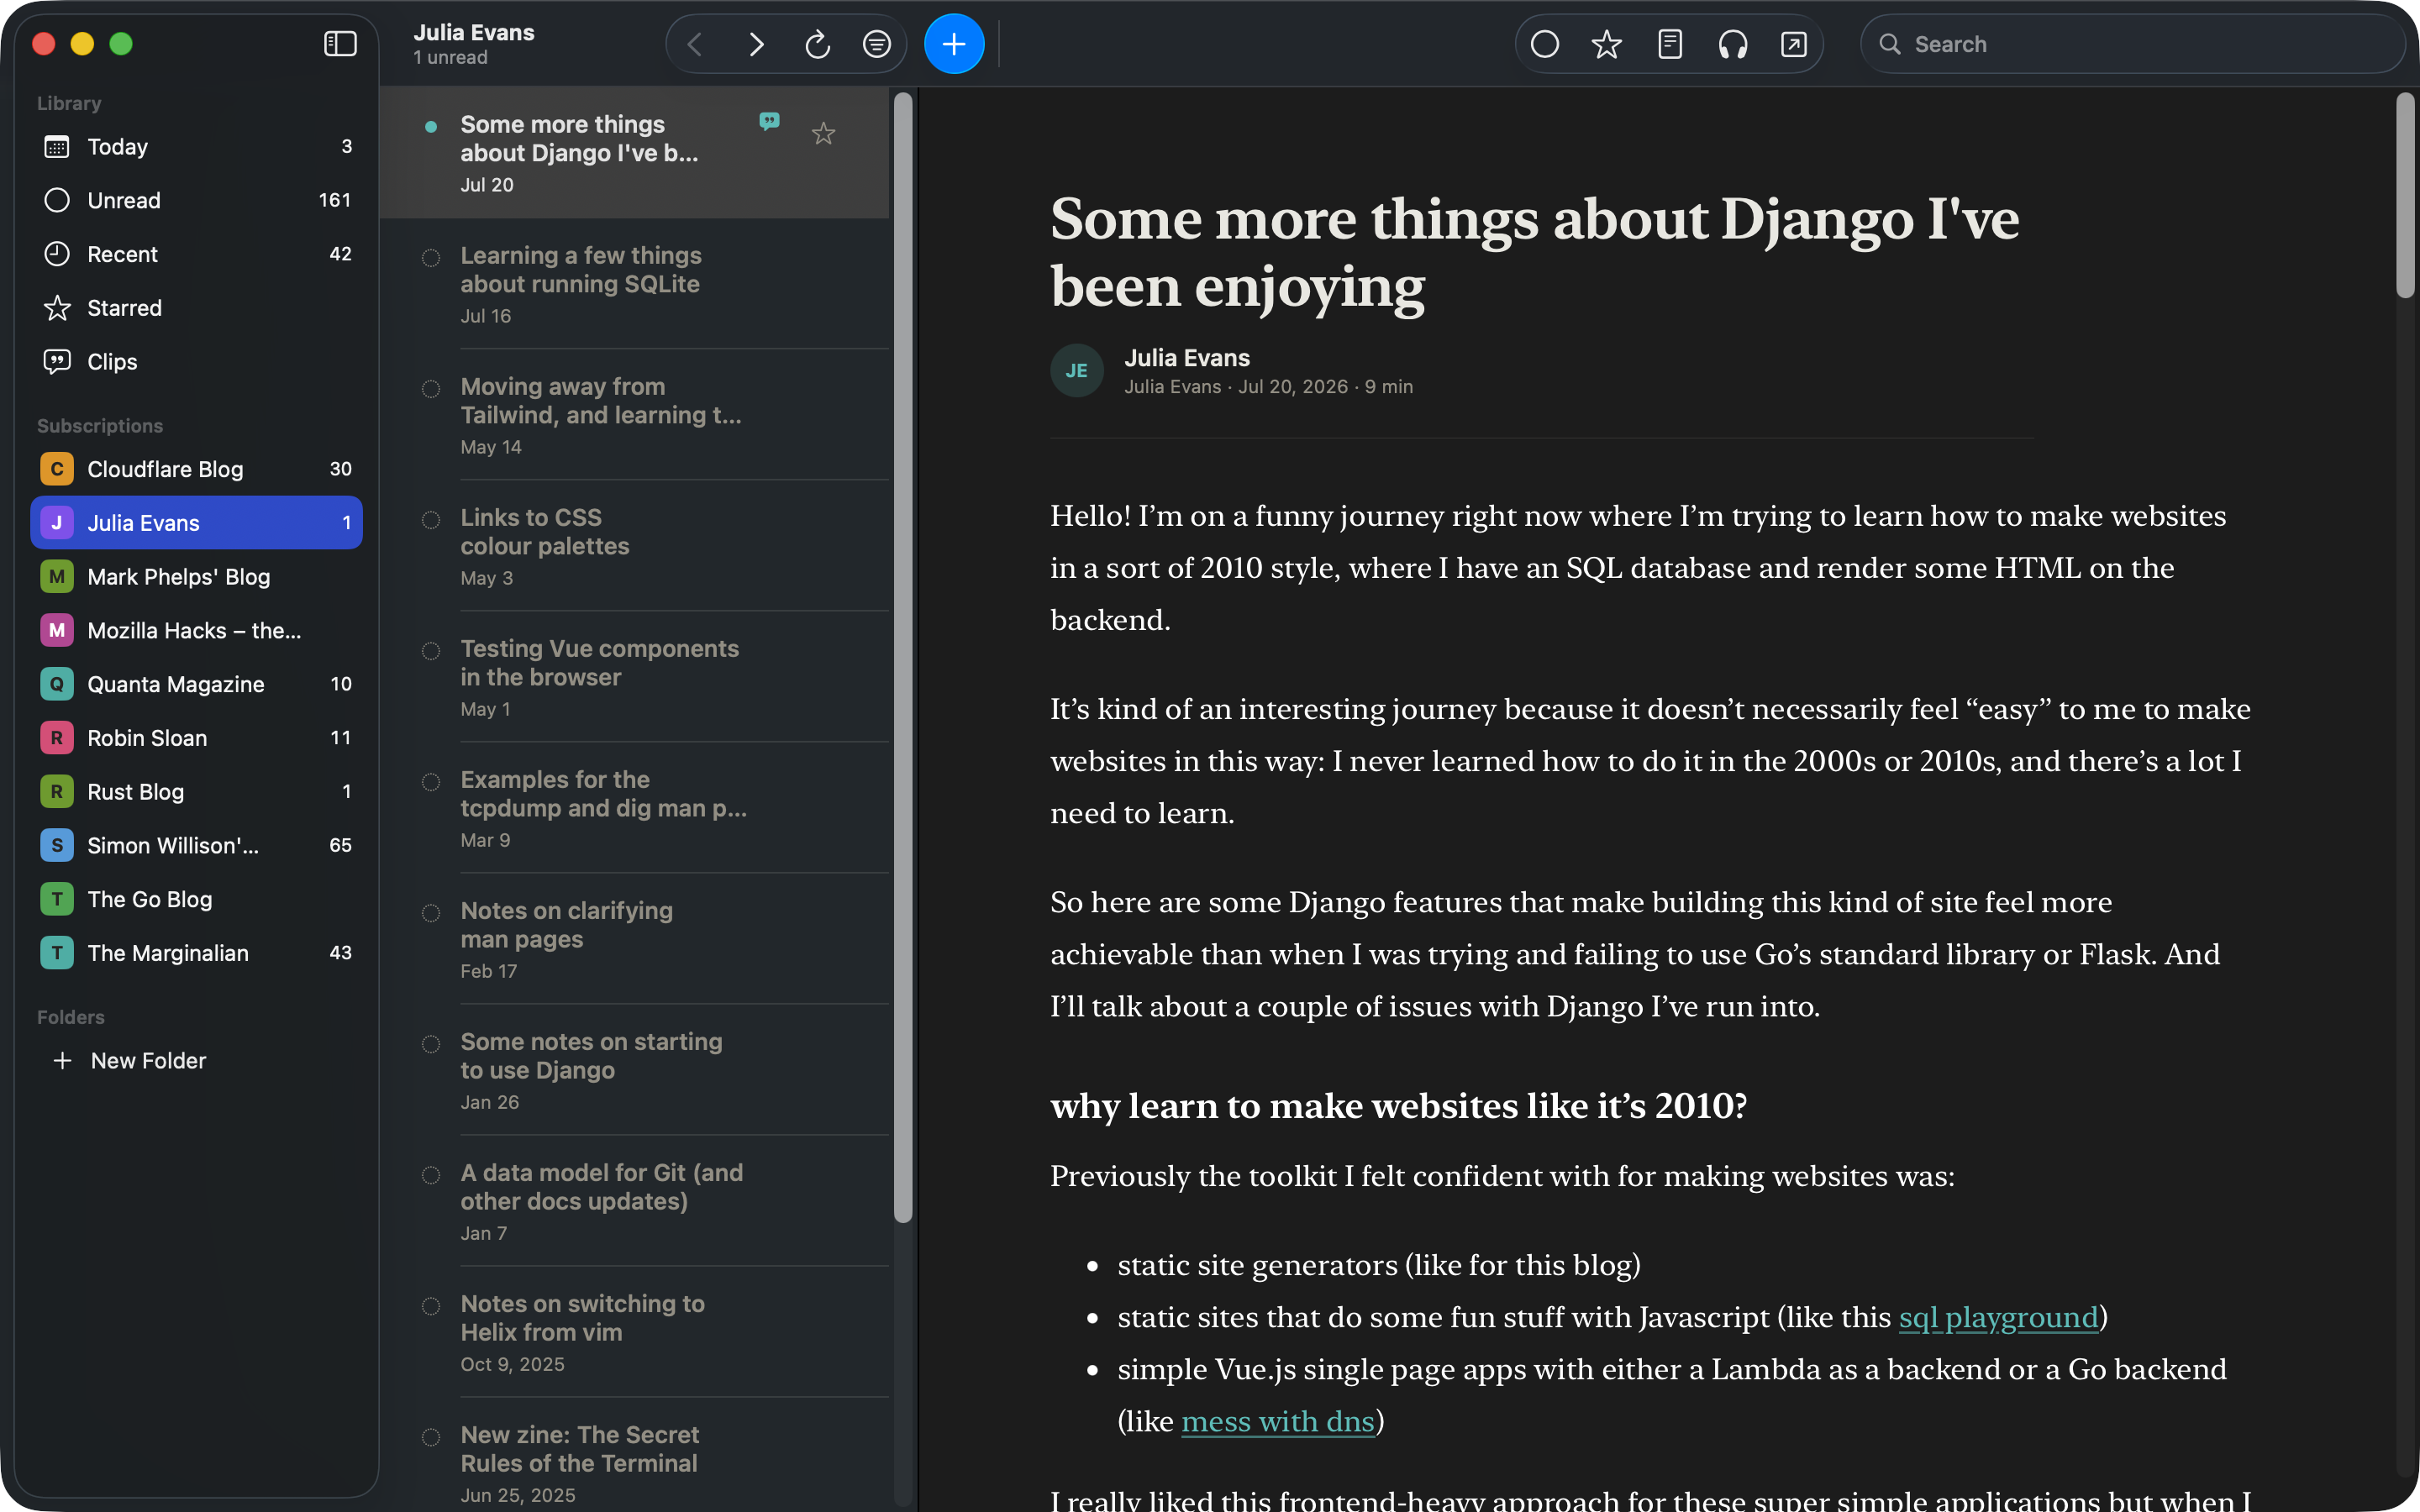Viewport: 2420px width, 1512px height.
Task: Star the open article from toolbar
Action: click(1607, 44)
